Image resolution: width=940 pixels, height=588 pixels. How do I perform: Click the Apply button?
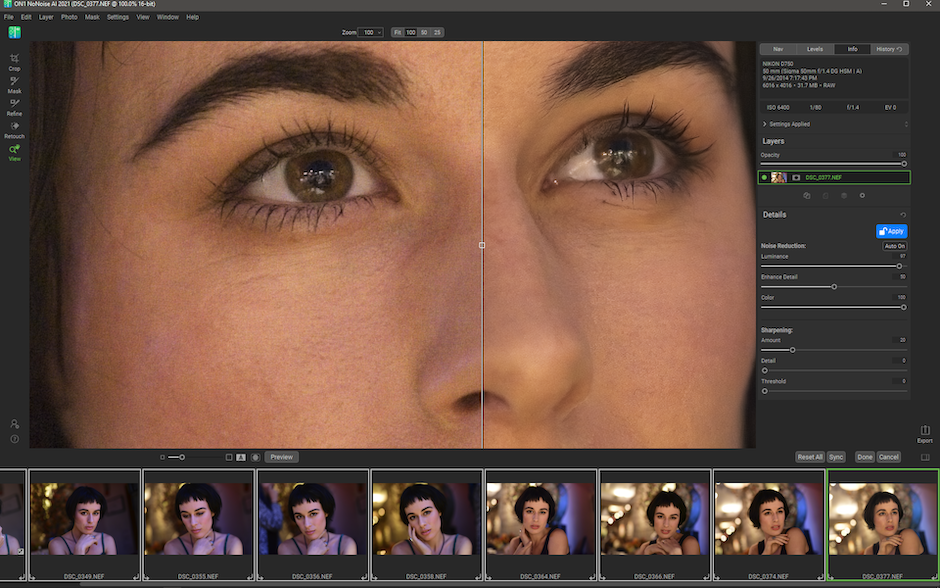tap(891, 231)
